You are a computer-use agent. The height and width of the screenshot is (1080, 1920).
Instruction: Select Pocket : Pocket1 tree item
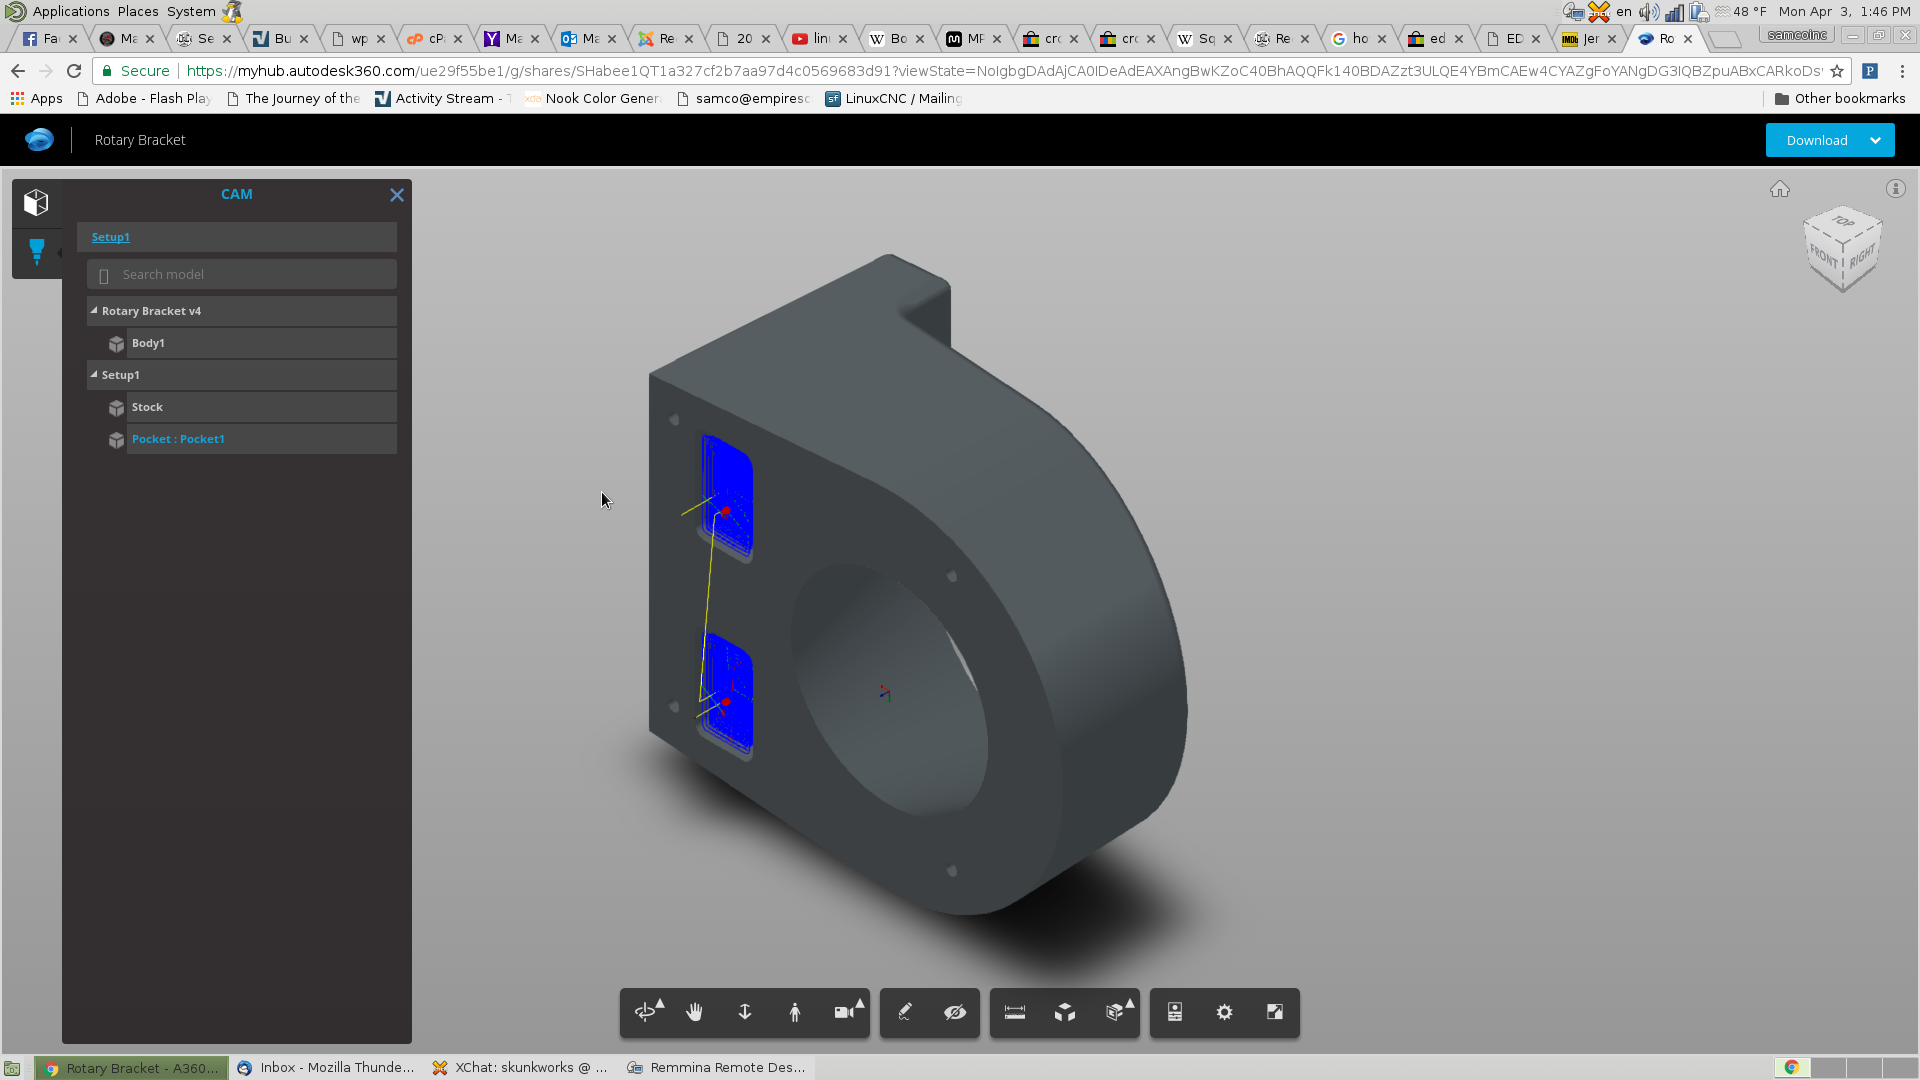(178, 439)
